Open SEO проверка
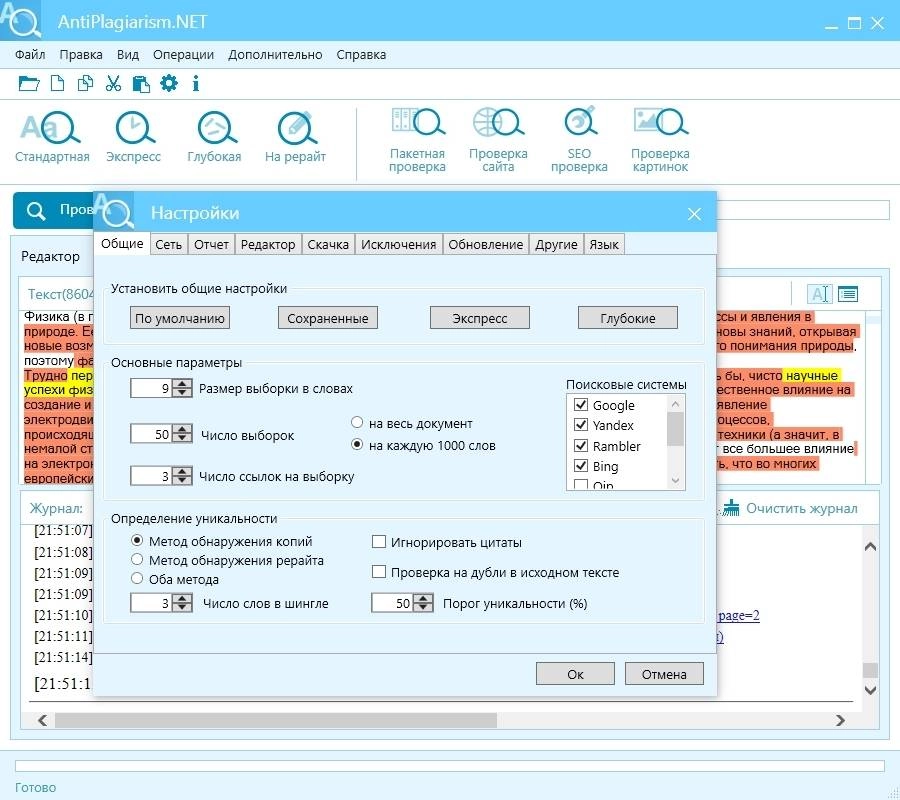This screenshot has height=800, width=900. [579, 141]
